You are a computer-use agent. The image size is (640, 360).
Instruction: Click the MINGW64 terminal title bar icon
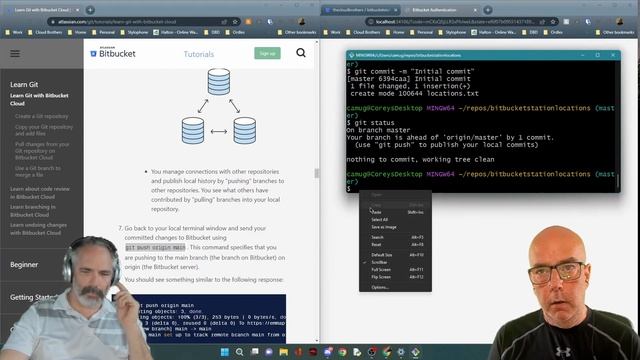coord(351,55)
